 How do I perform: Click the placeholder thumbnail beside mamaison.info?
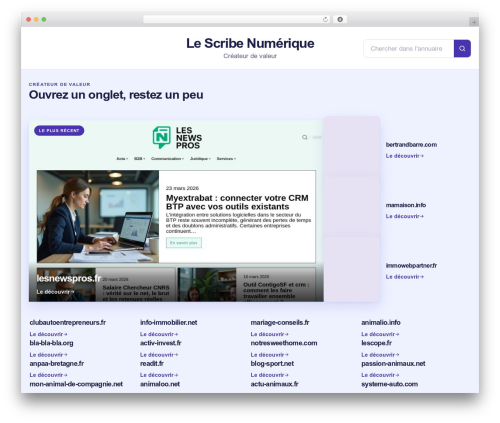352,206
